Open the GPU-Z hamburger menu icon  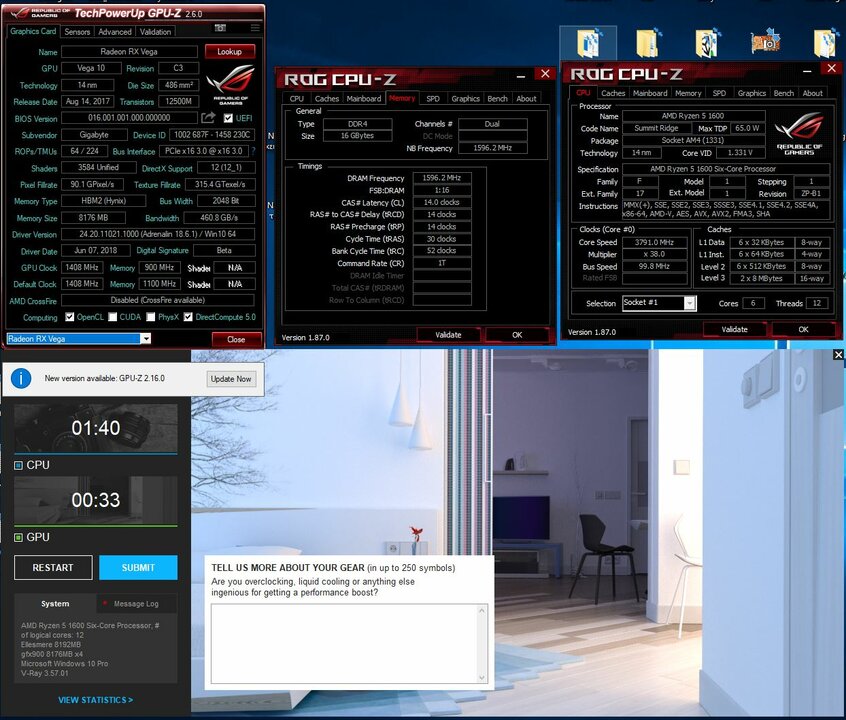[x=255, y=28]
